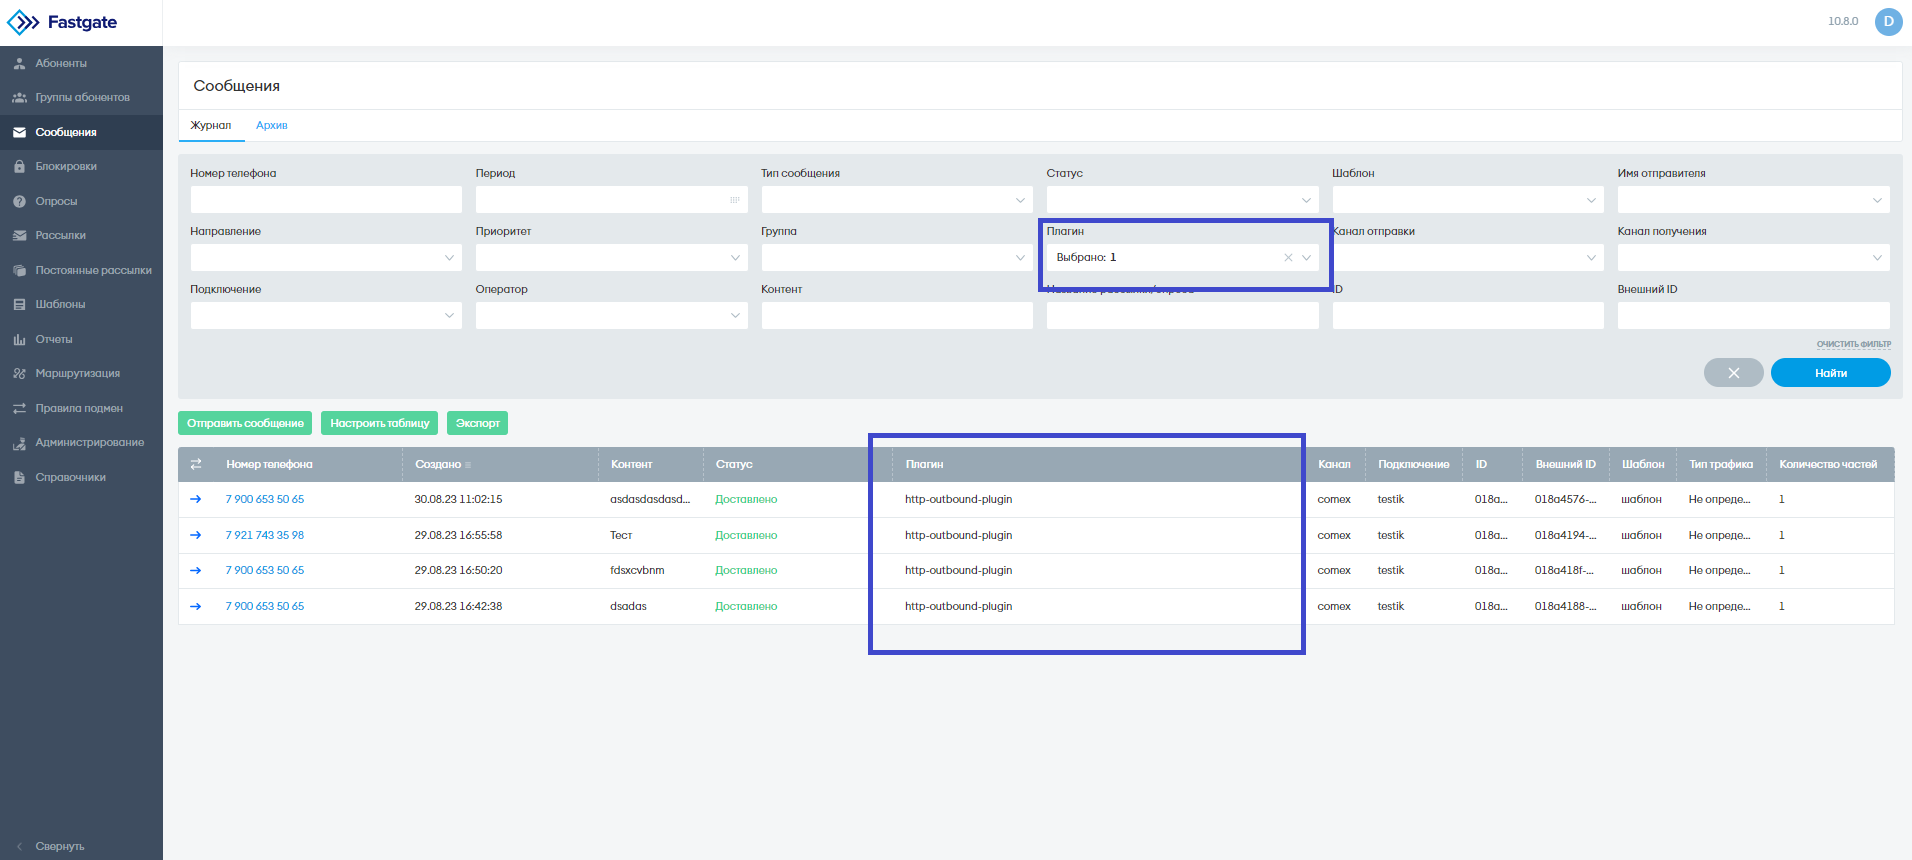Open the Период calendar icon
The width and height of the screenshot is (1912, 860).
(735, 200)
